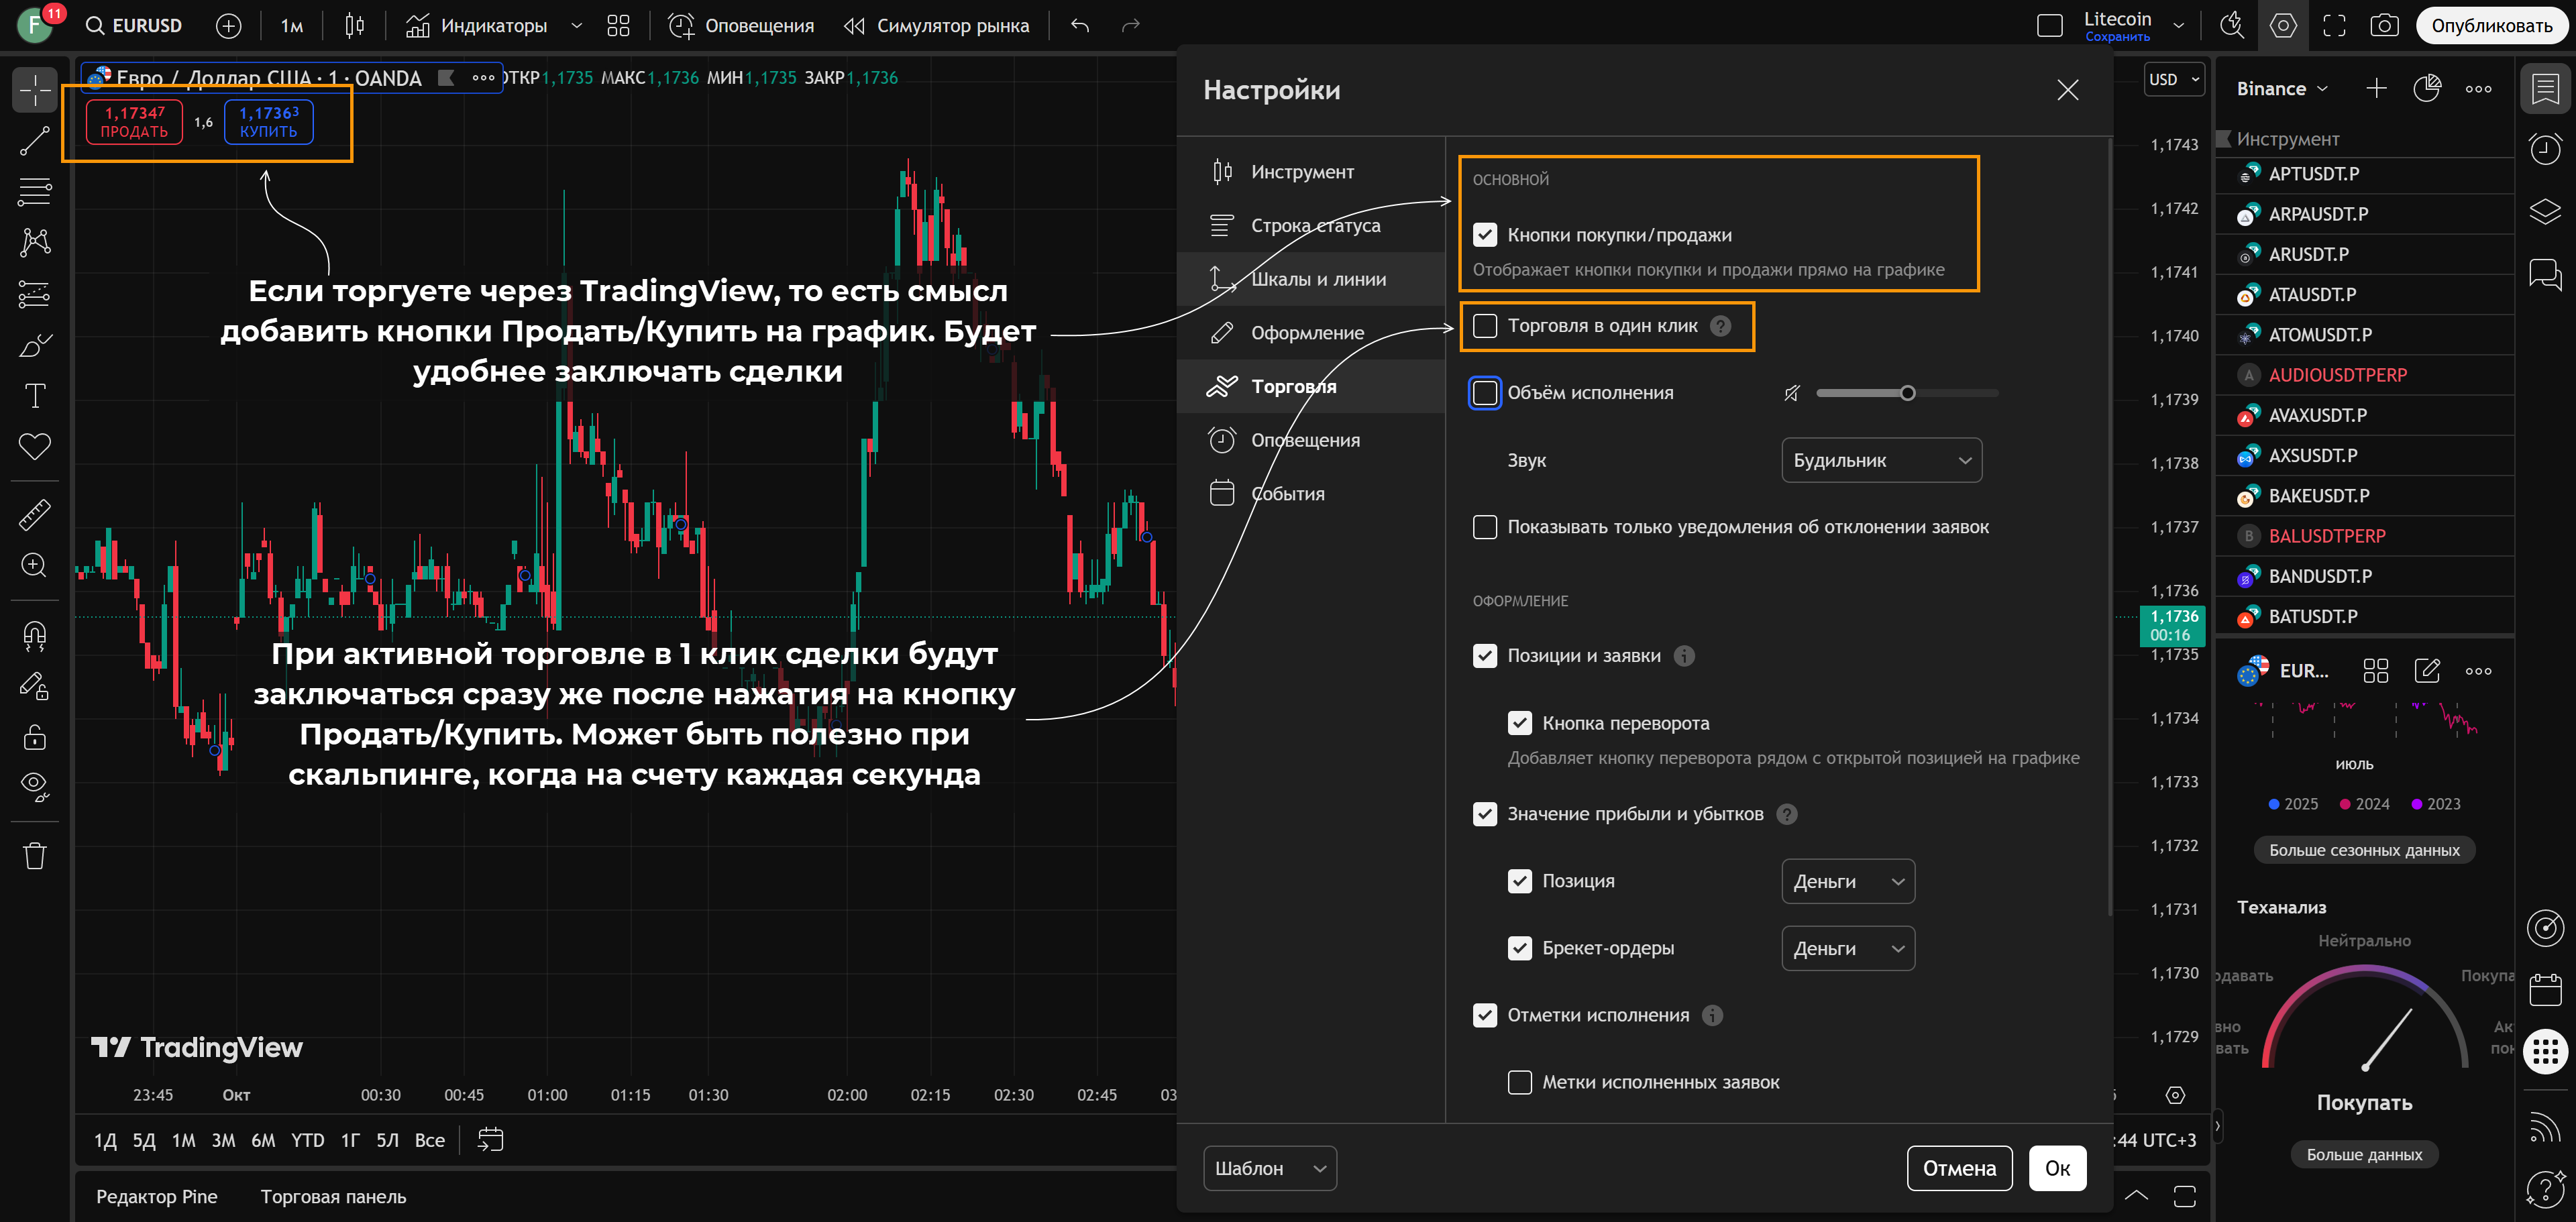Viewport: 2576px width, 1222px height.
Task: Open the 'Будильник' sound dropdown
Action: click(x=1881, y=460)
